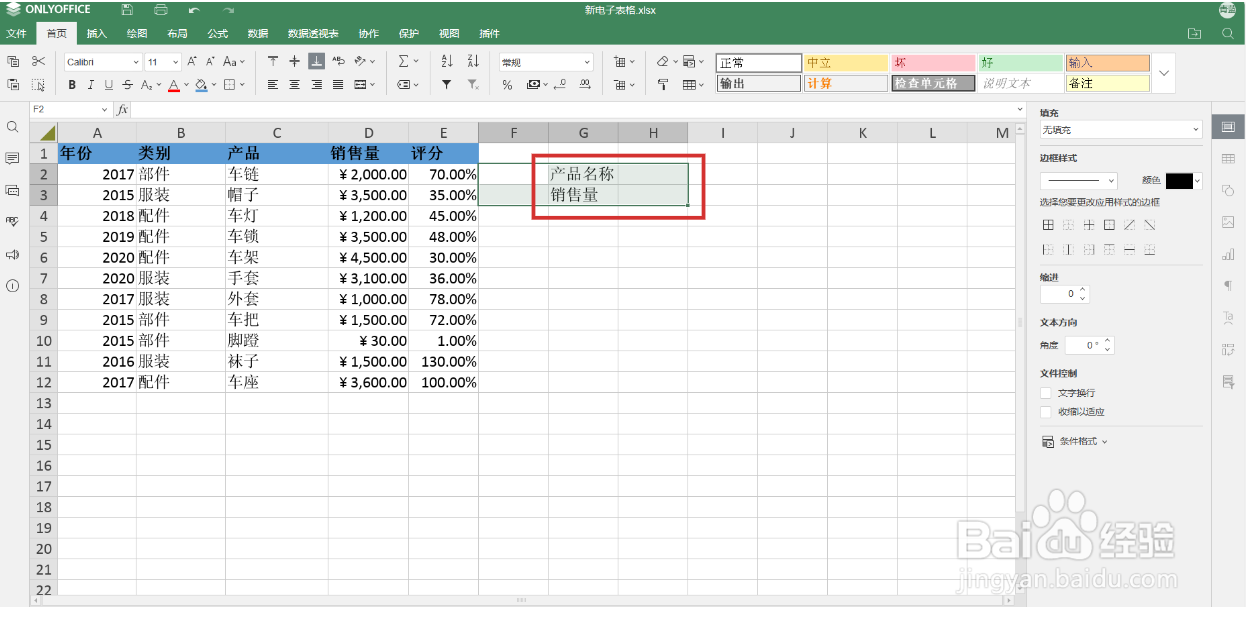The image size is (1246, 622).
Task: Switch to the 插入 ribbon tab
Action: [x=96, y=33]
